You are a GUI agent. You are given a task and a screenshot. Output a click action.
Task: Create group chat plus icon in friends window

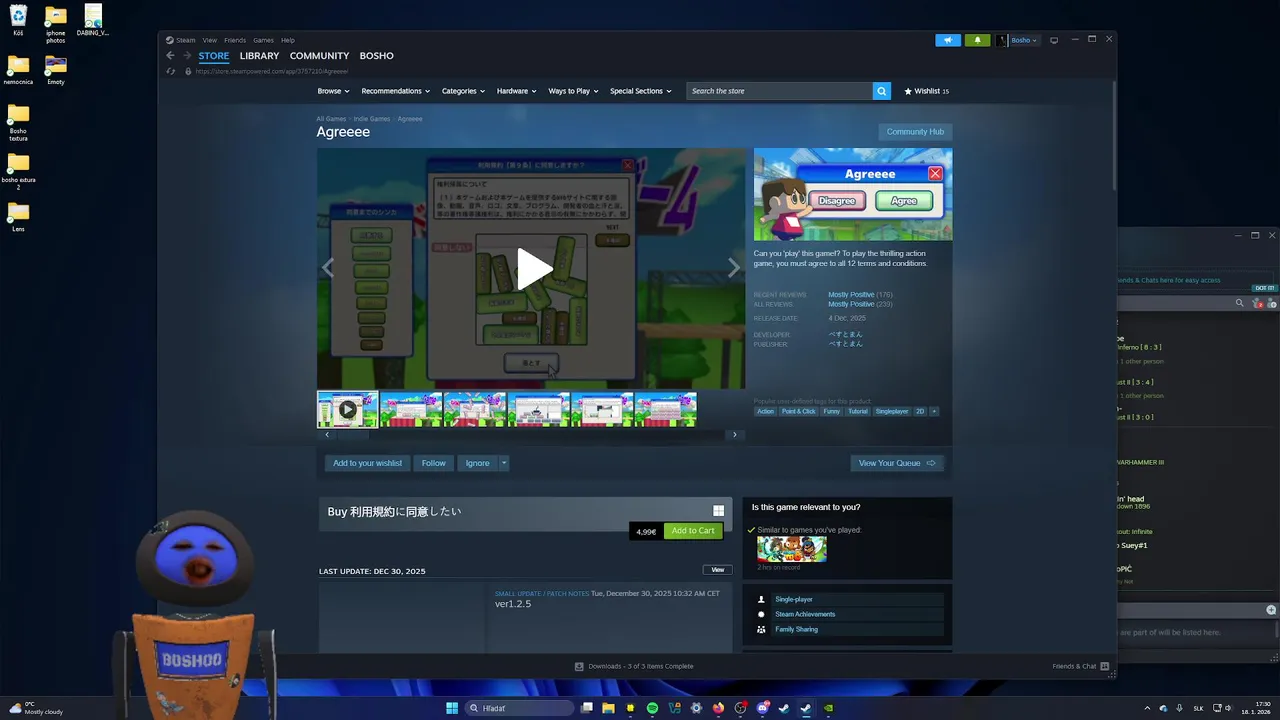[x=1271, y=610]
